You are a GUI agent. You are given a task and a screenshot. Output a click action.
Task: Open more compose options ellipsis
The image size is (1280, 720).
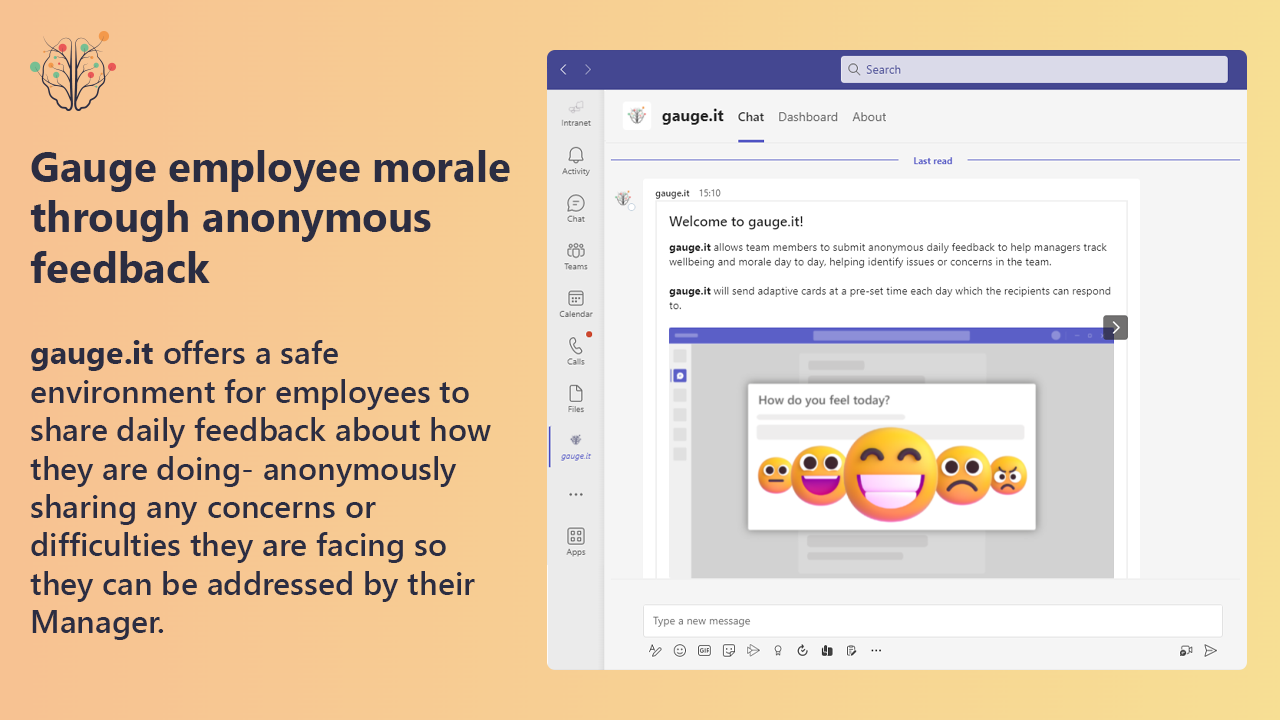(876, 650)
